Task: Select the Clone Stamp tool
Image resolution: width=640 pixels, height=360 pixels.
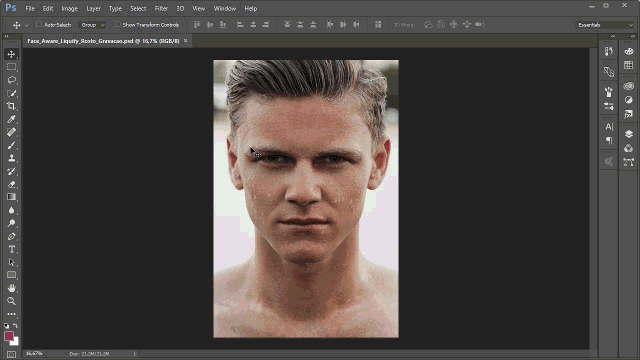Action: (x=11, y=158)
